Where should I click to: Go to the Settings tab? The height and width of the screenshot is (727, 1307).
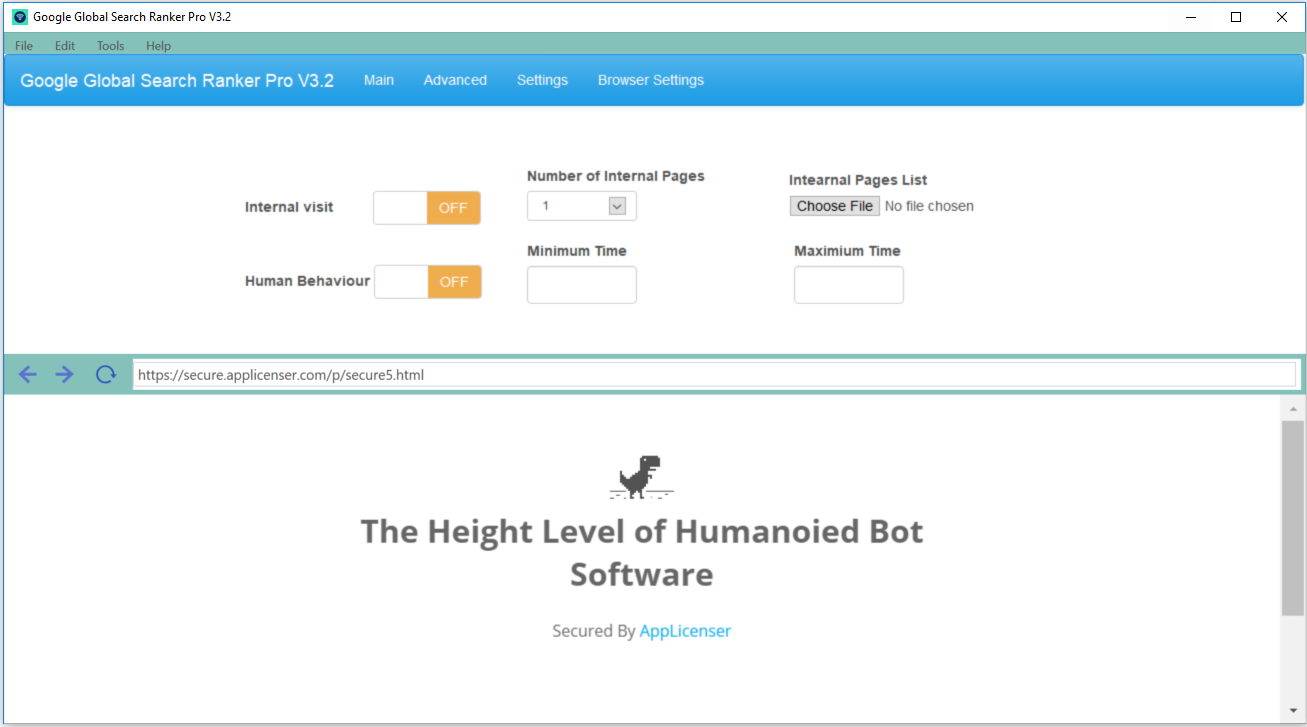pyautogui.click(x=542, y=80)
